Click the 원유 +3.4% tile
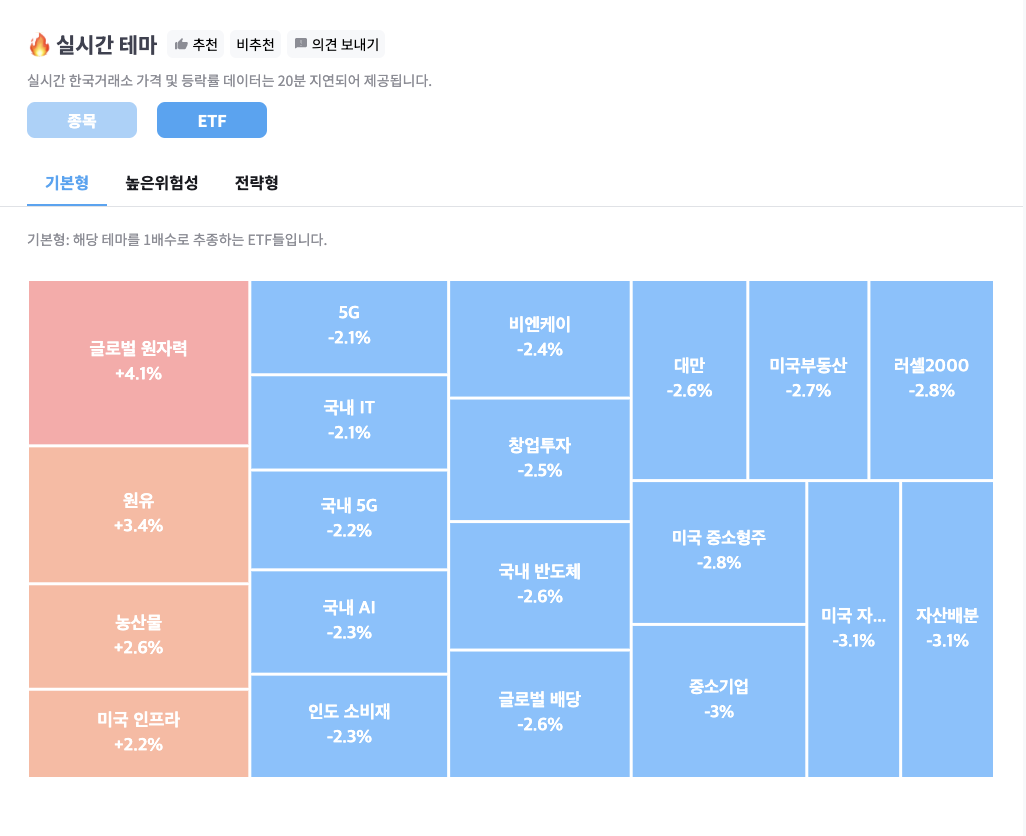Screen dimensions: 1026x836 click(x=138, y=514)
